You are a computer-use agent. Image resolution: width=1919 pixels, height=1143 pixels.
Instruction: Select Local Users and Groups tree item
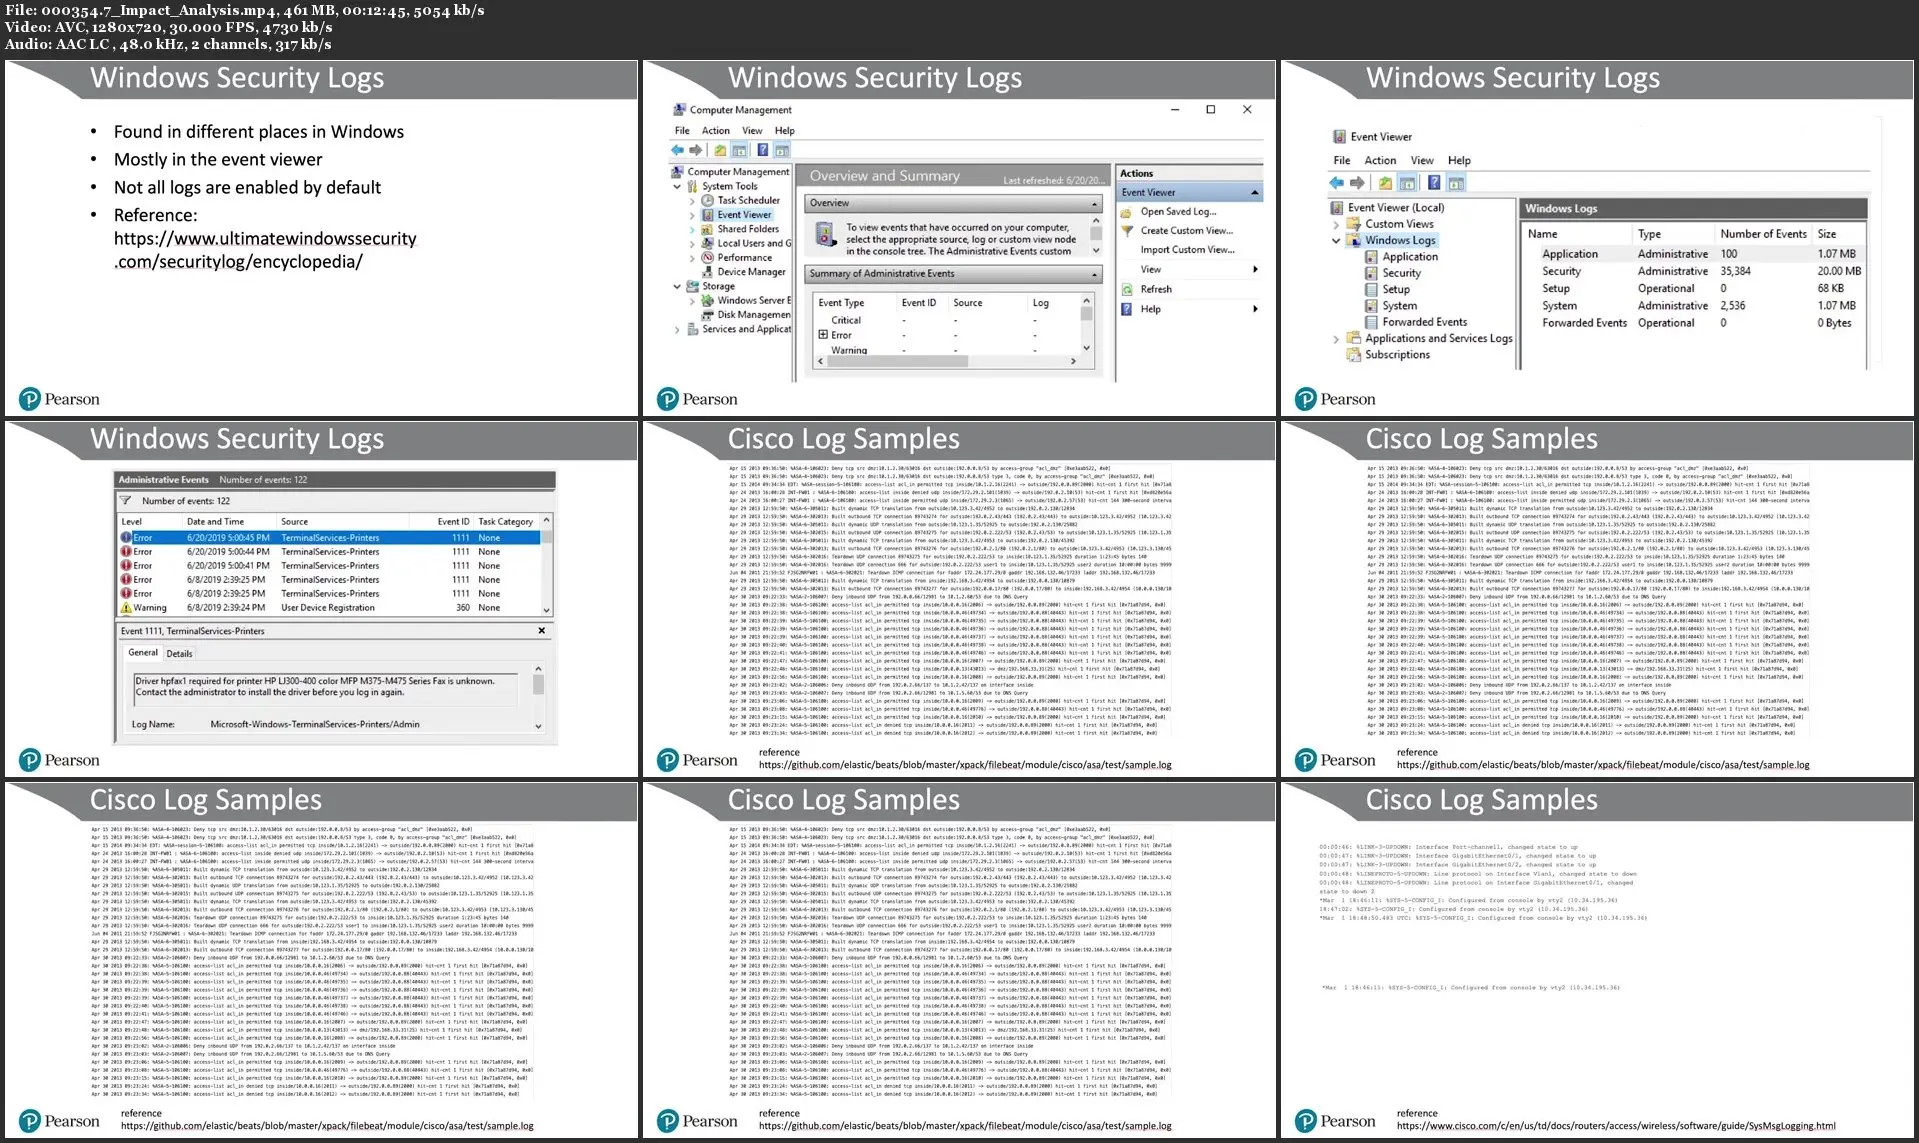(753, 243)
